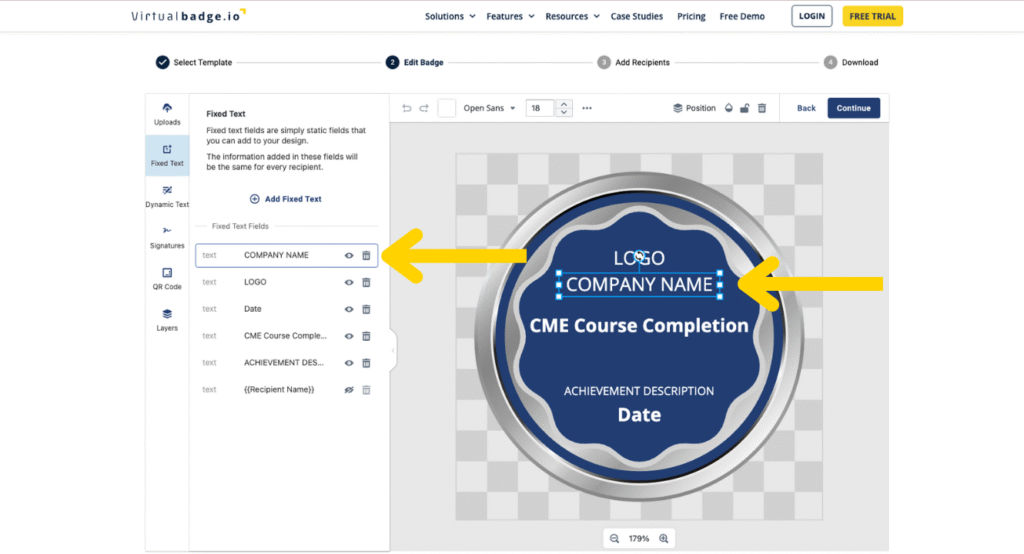This screenshot has height=554, width=1024.
Task: Click the undo arrow in toolbar
Action: (406, 108)
